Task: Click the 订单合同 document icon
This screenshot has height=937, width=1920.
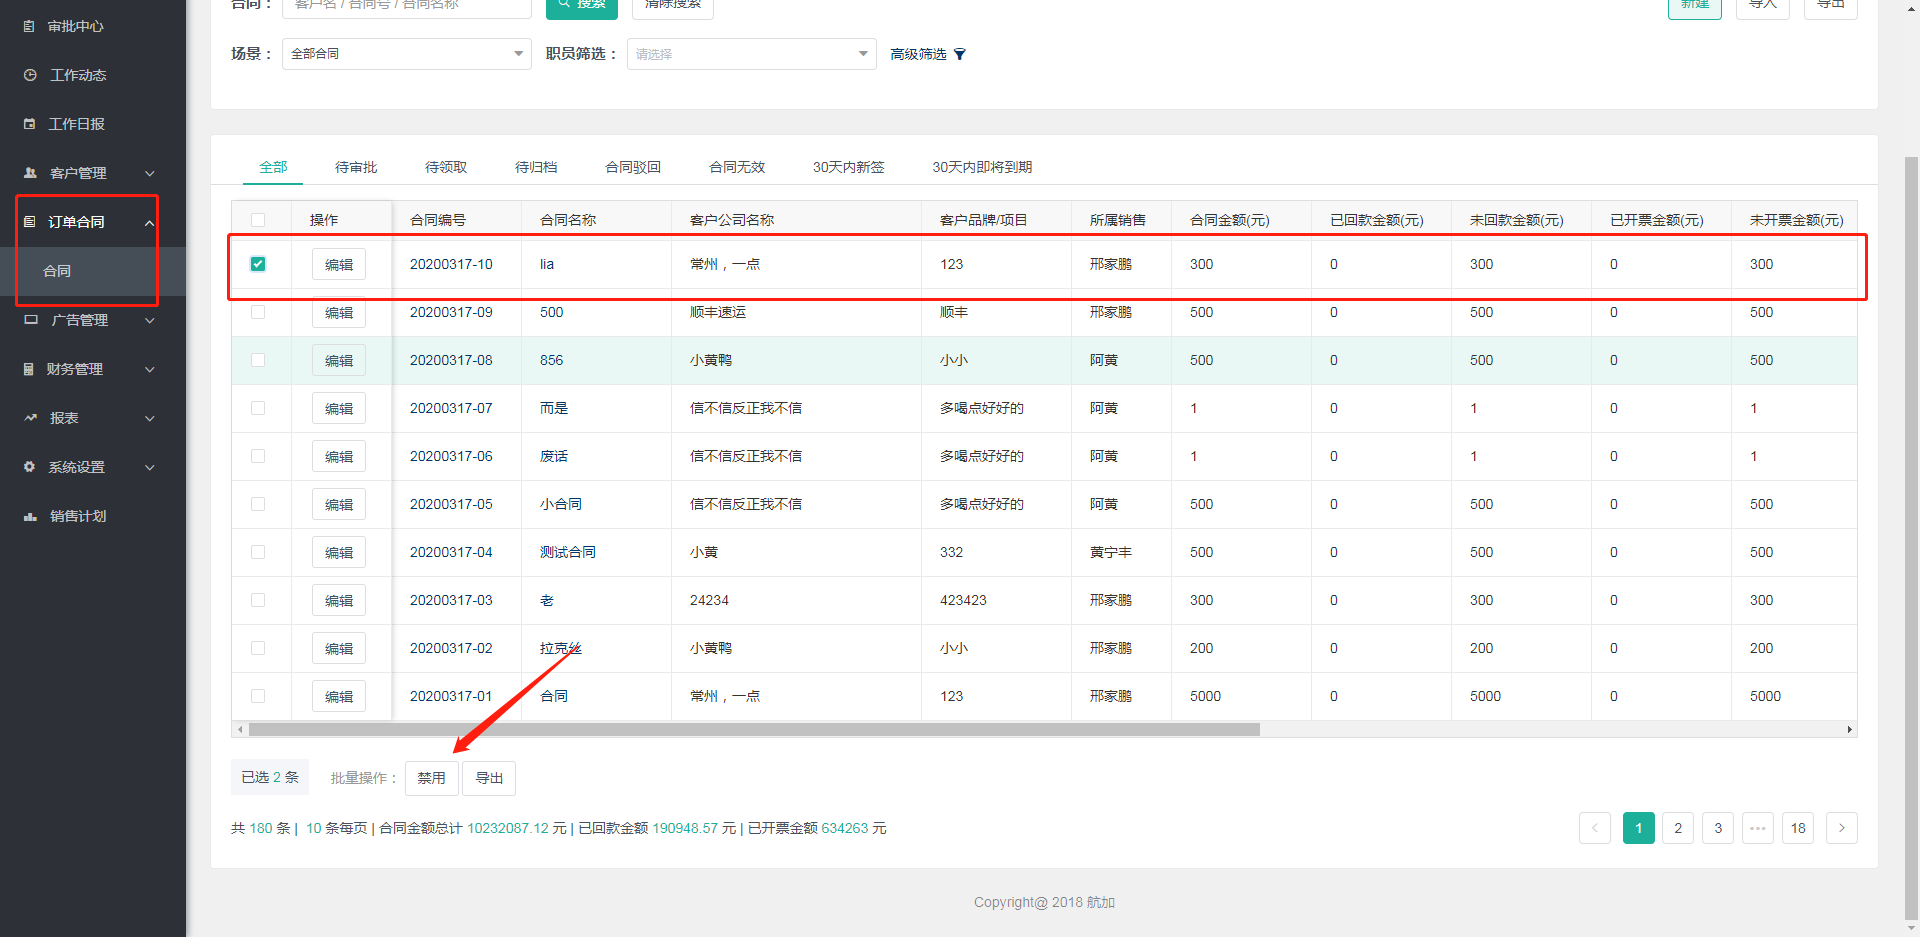Action: [29, 222]
